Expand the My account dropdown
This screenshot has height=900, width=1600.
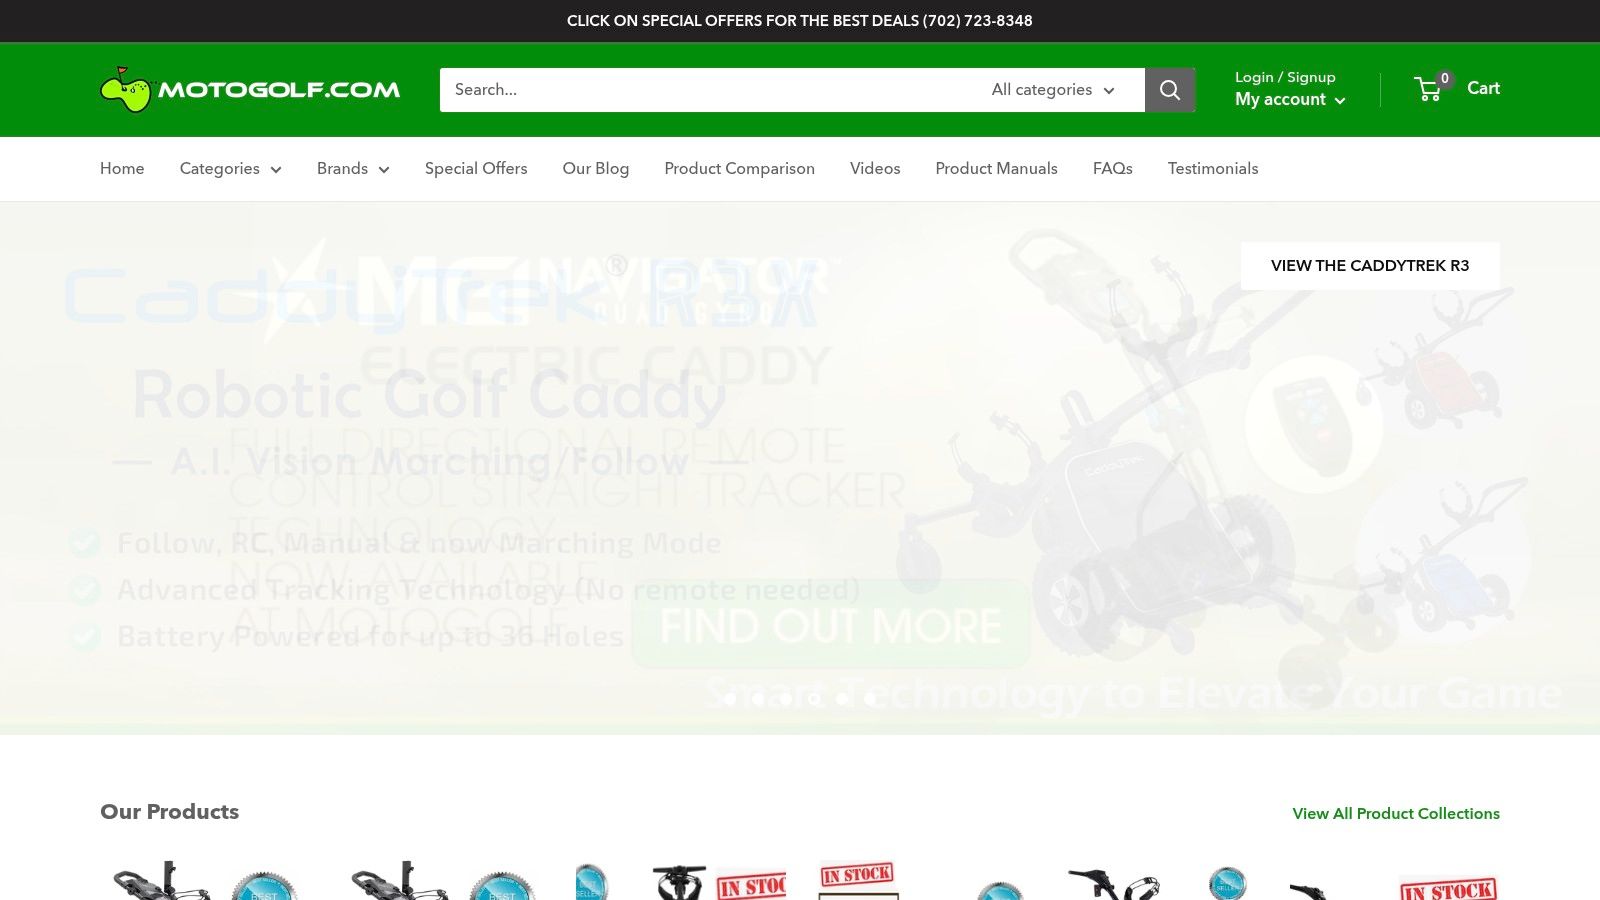click(1290, 99)
